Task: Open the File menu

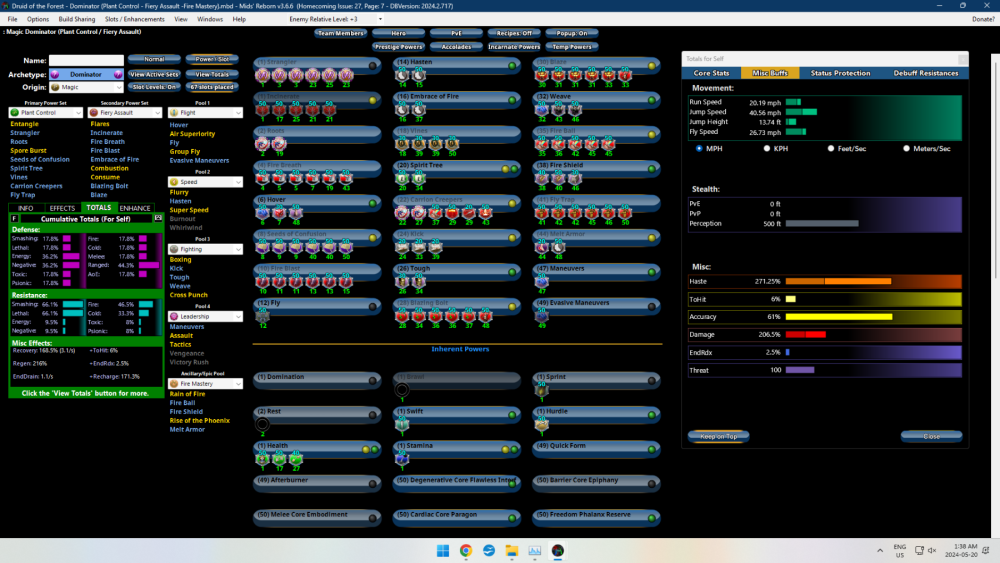Action: tap(13, 19)
